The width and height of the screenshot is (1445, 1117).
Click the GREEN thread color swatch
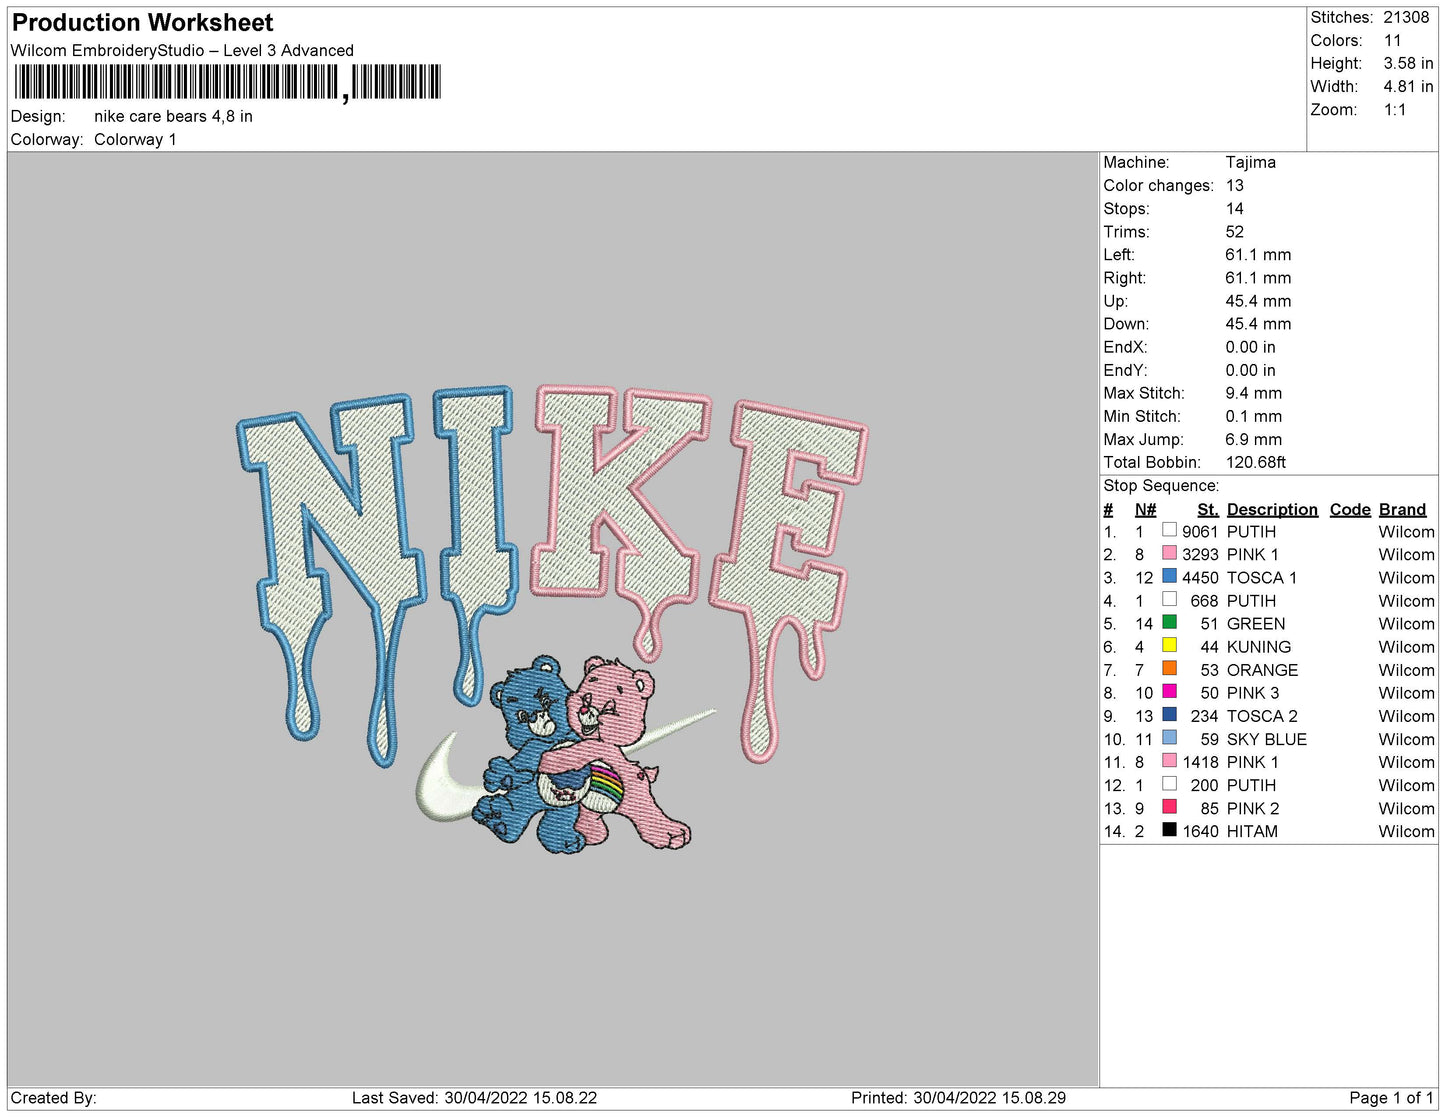pos(1169,622)
